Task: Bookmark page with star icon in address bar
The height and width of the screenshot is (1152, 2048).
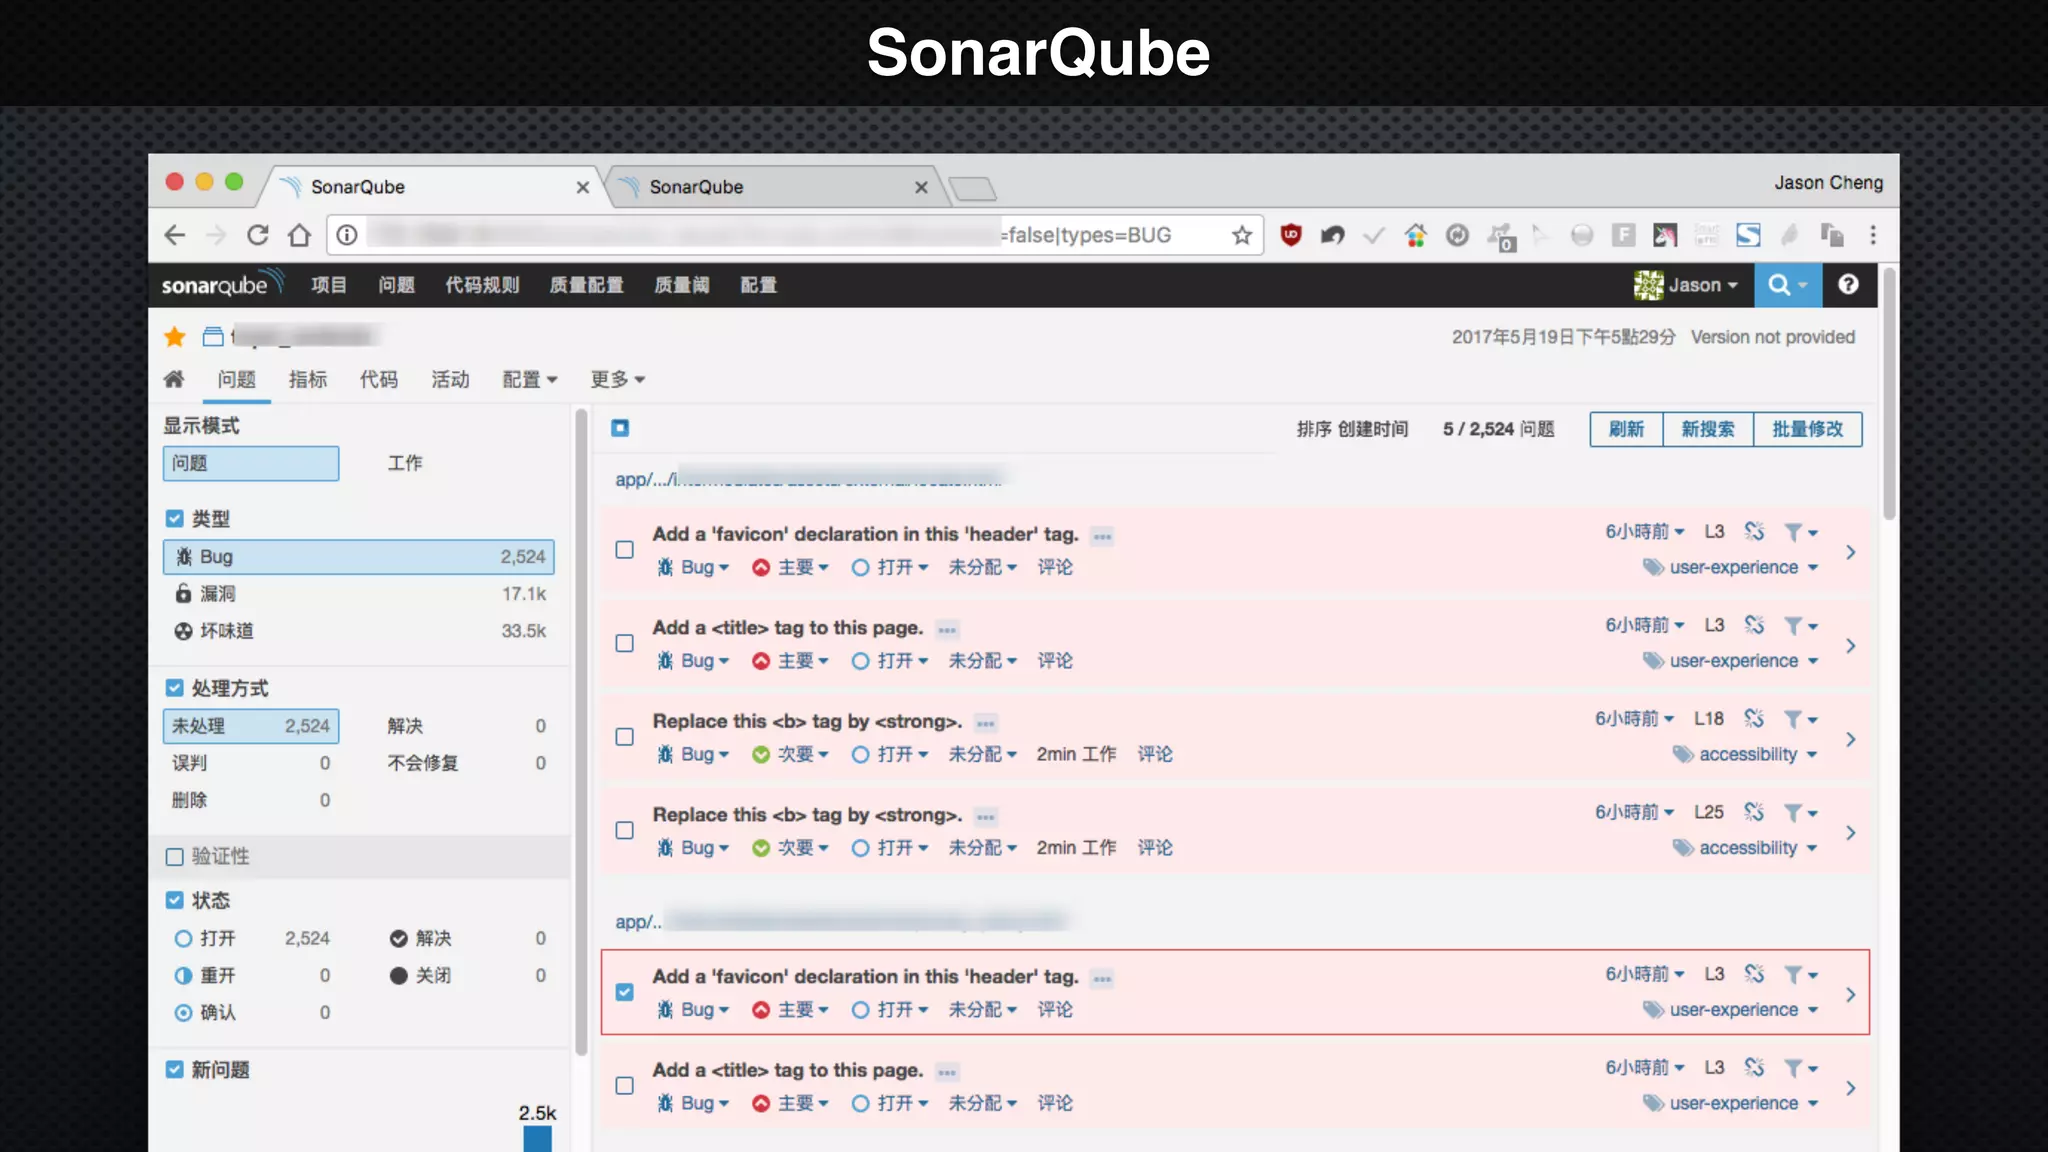Action: (x=1241, y=235)
